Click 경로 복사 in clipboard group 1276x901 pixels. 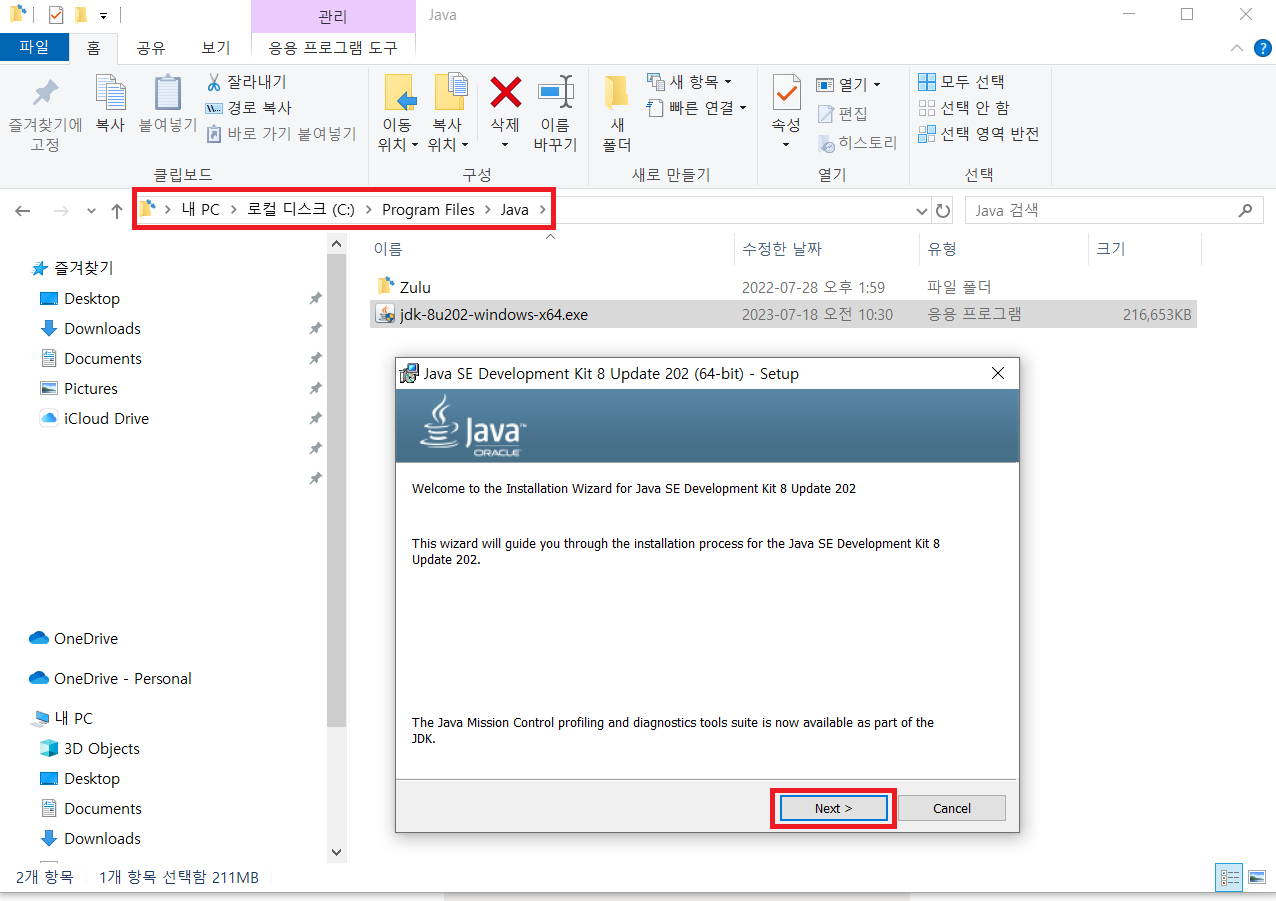(248, 108)
